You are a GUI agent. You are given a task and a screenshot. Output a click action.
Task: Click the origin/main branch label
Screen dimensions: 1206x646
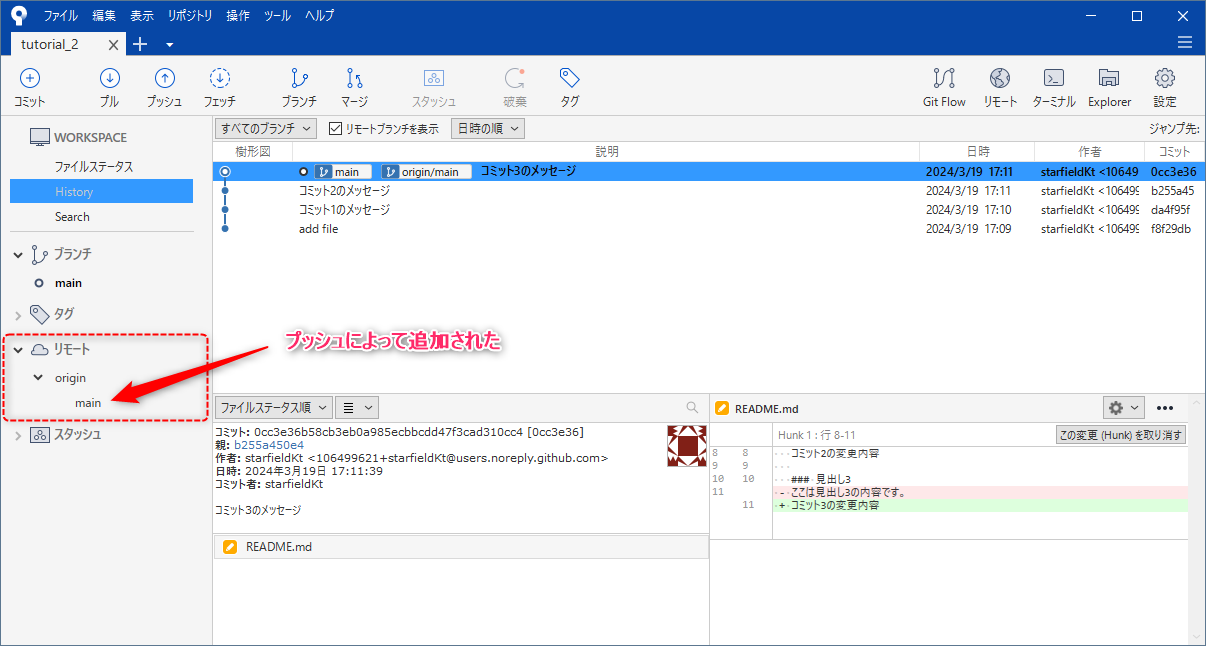pyautogui.click(x=426, y=172)
